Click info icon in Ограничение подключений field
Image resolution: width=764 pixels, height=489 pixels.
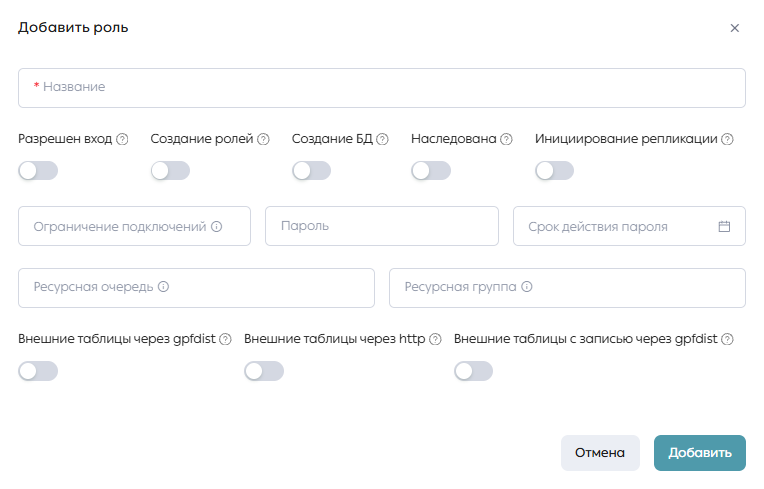216,226
